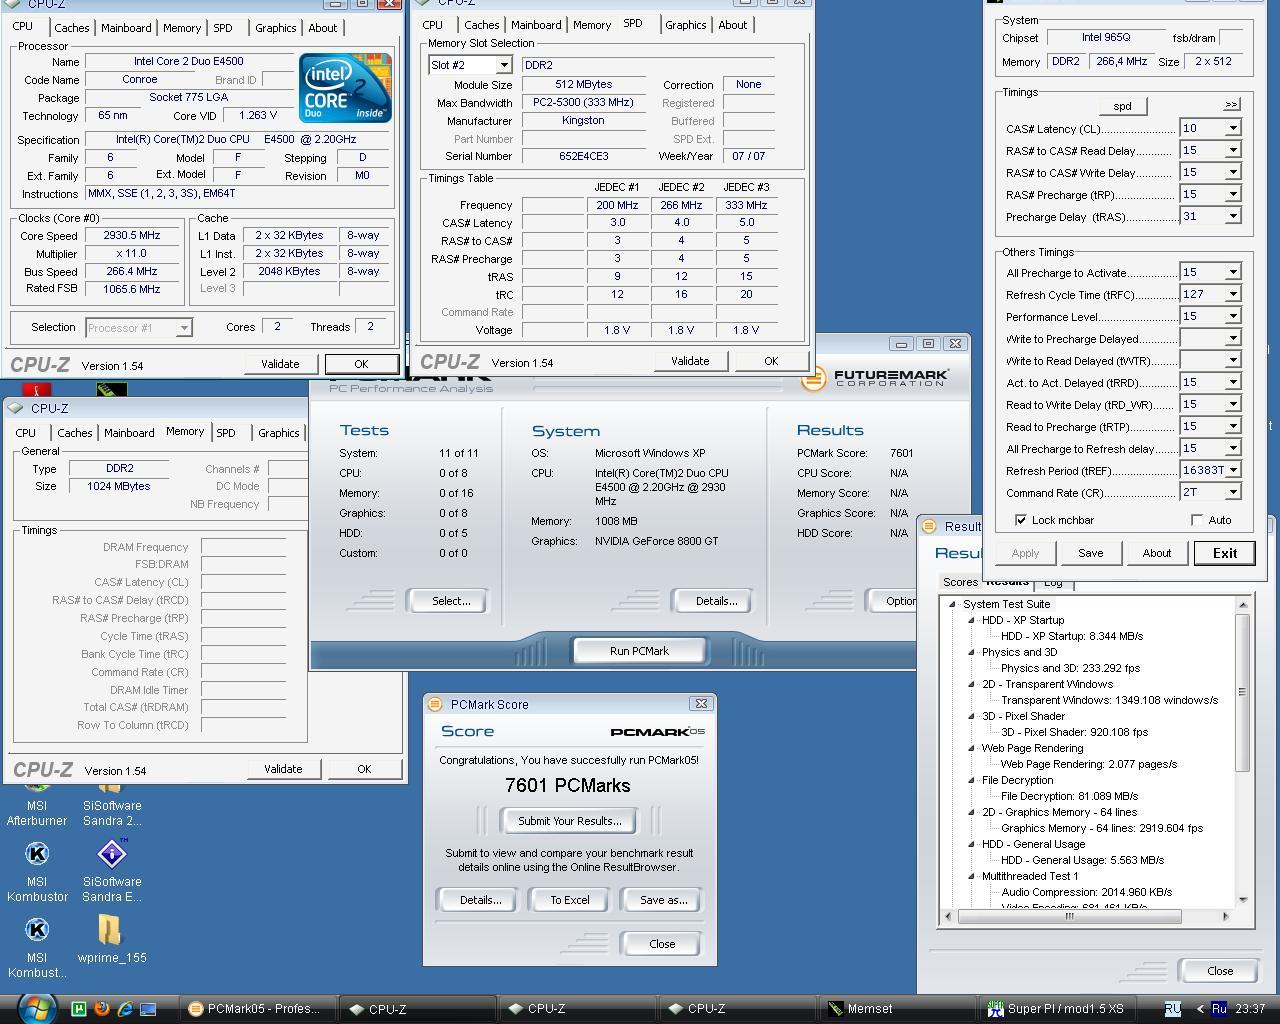
Task: Click Exit button in Memset
Action: (1224, 553)
